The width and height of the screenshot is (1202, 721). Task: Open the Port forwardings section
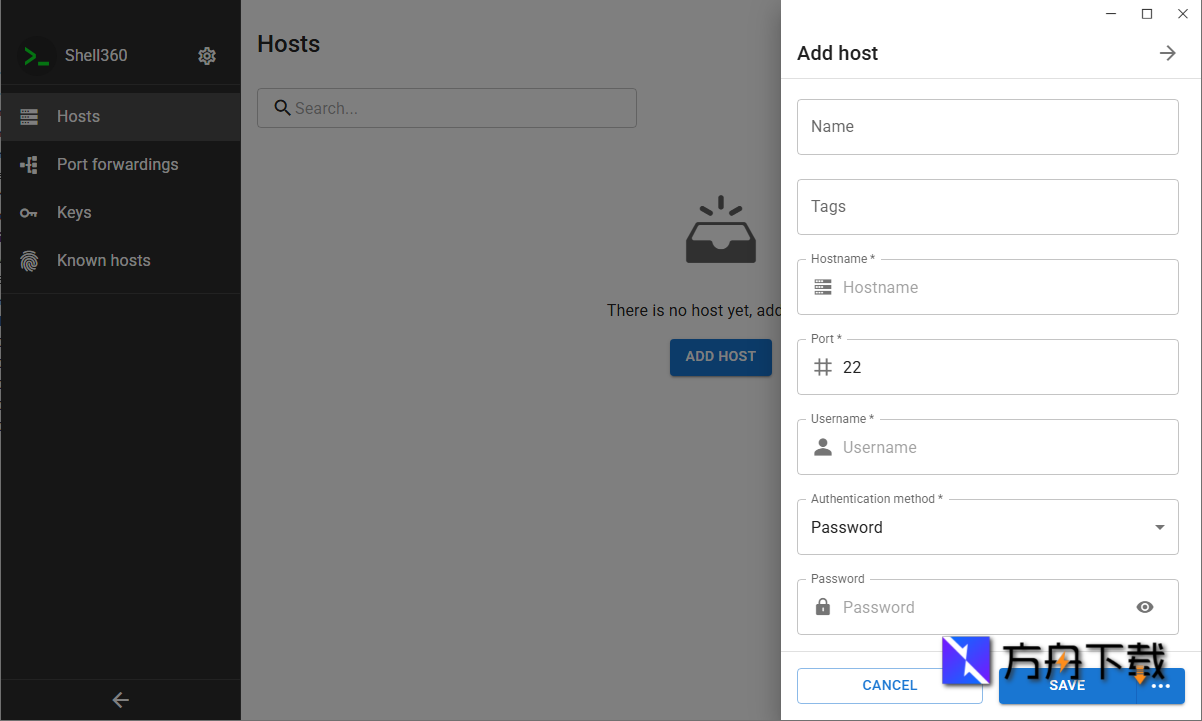click(x=117, y=165)
